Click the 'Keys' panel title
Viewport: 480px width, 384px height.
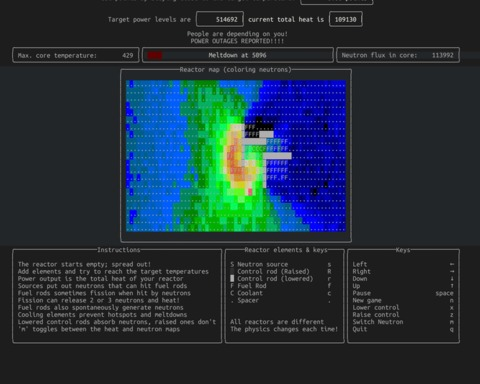click(403, 250)
